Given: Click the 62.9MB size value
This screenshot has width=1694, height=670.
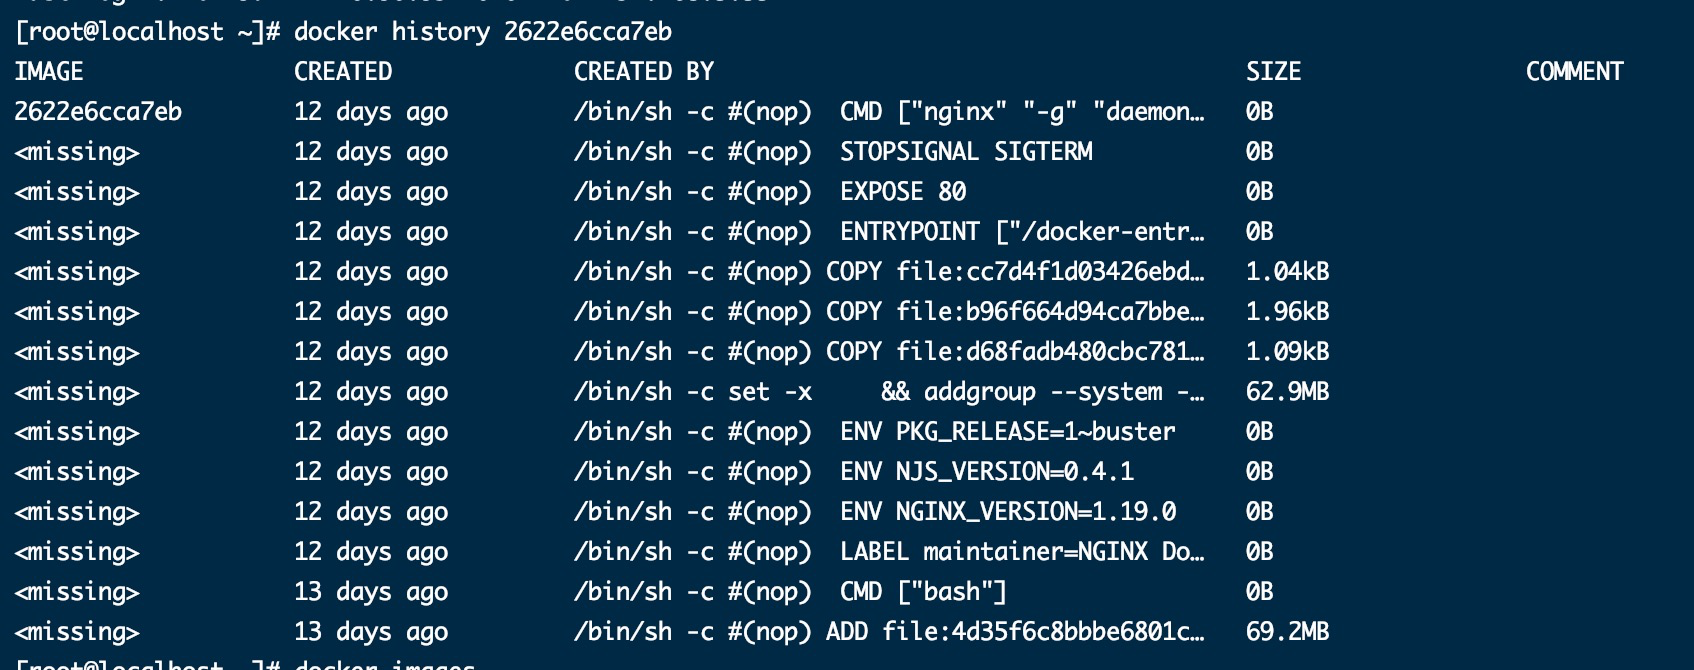Looking at the screenshot, I should coord(1288,392).
